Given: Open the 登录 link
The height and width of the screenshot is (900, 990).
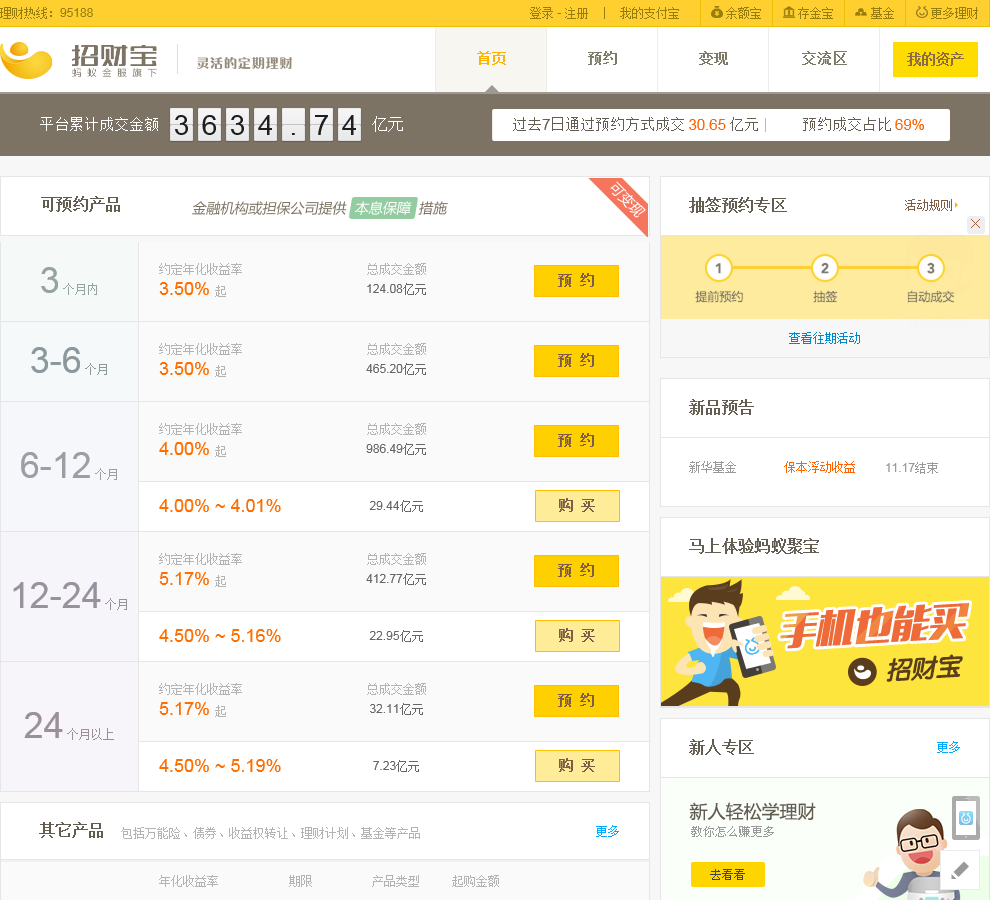Looking at the screenshot, I should pyautogui.click(x=541, y=13).
